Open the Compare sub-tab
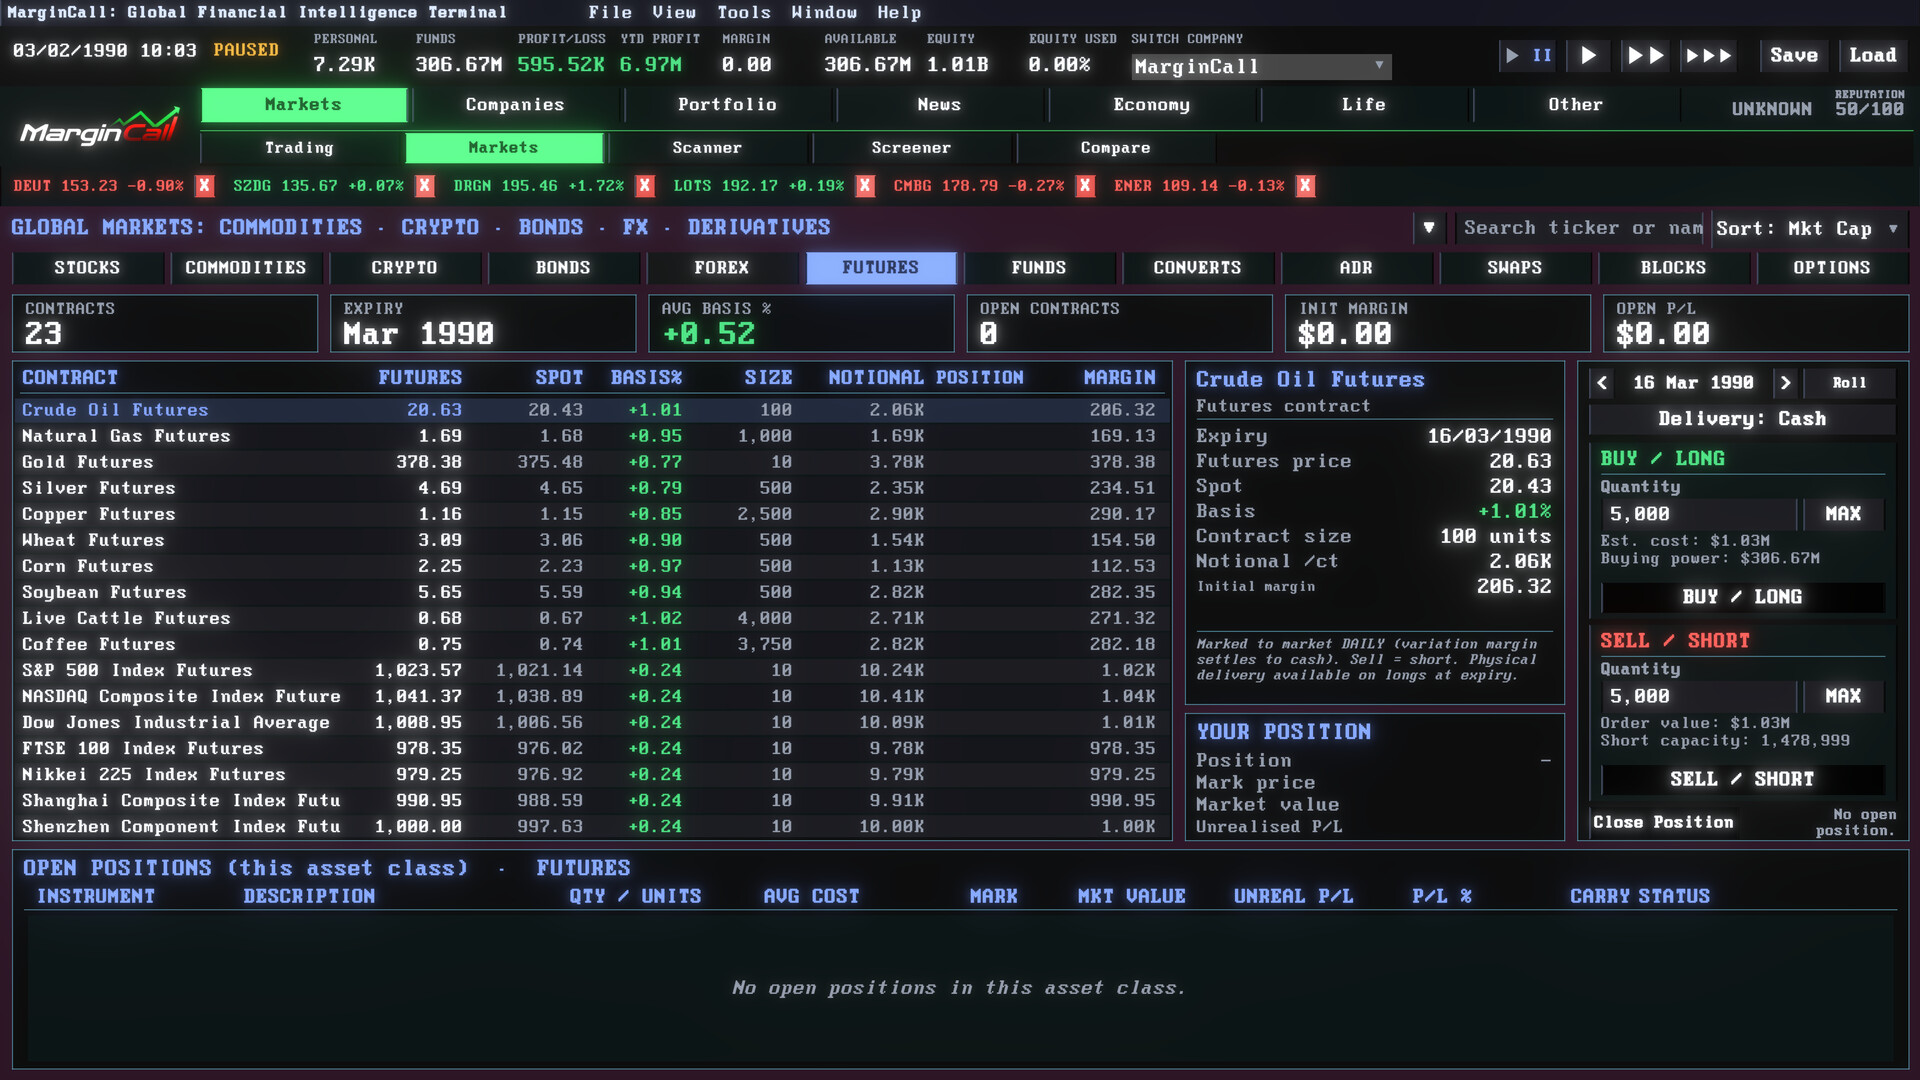The image size is (1920, 1080). [x=1115, y=148]
